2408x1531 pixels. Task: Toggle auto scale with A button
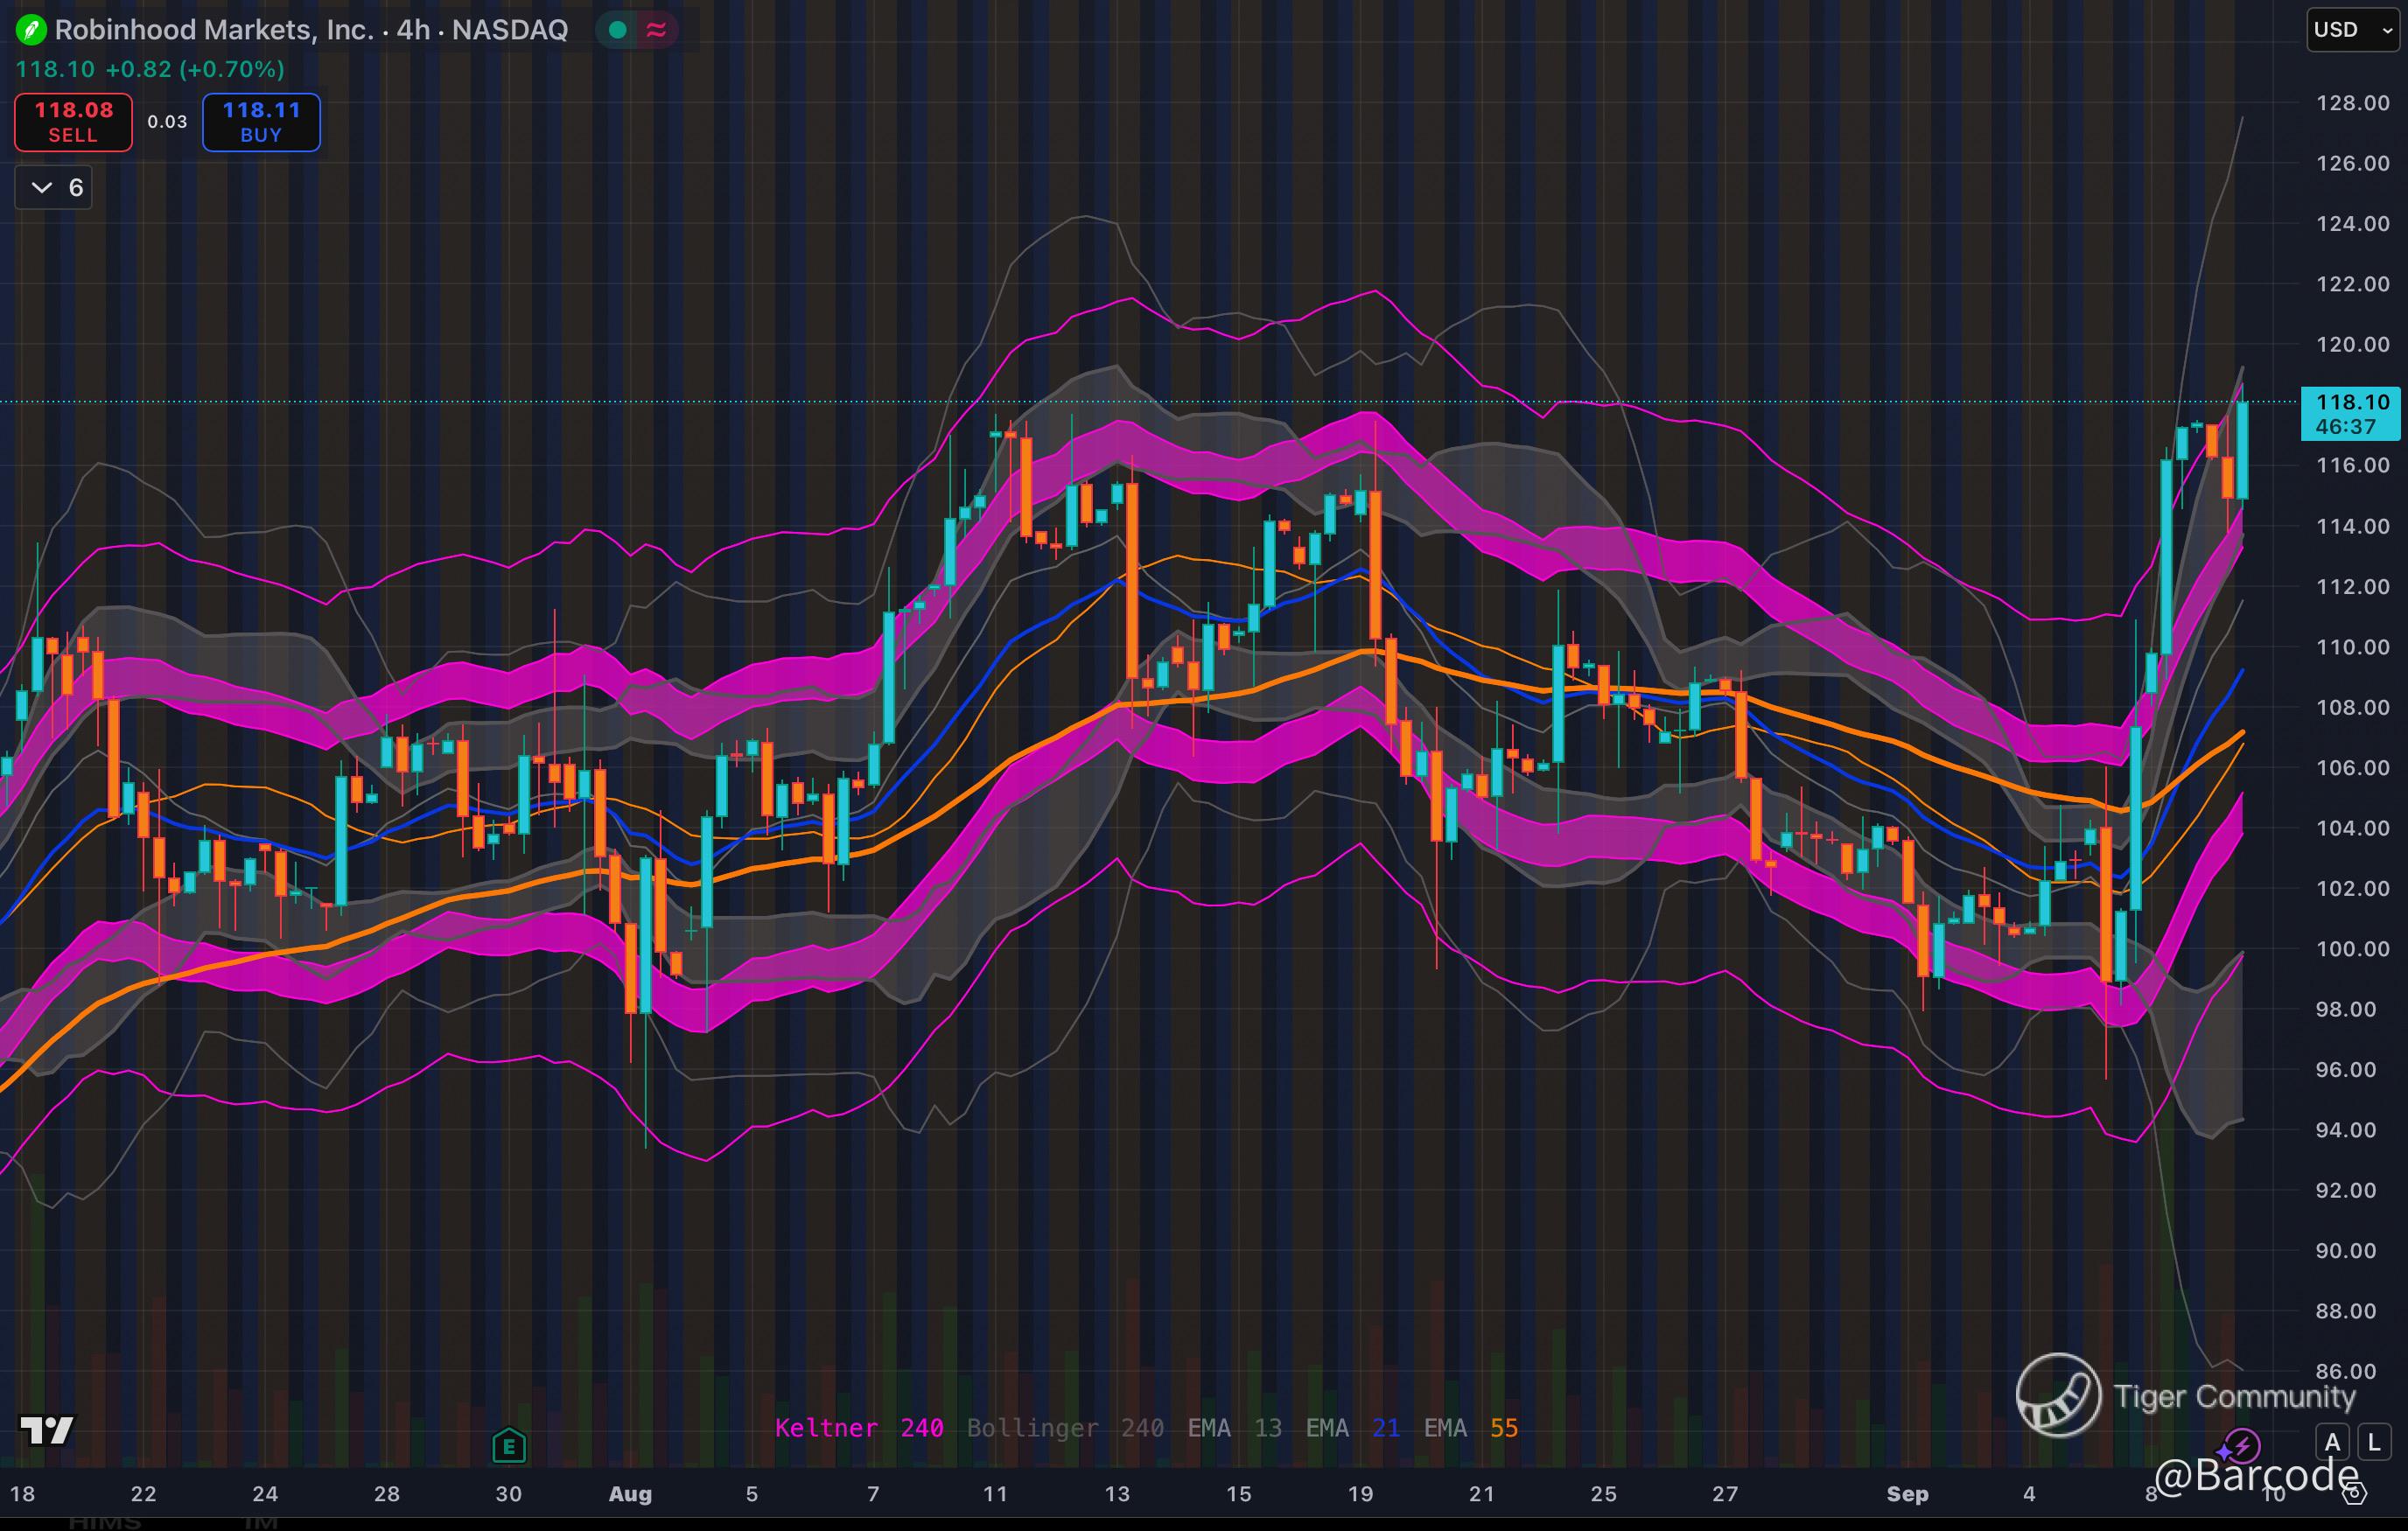pyautogui.click(x=2333, y=1442)
